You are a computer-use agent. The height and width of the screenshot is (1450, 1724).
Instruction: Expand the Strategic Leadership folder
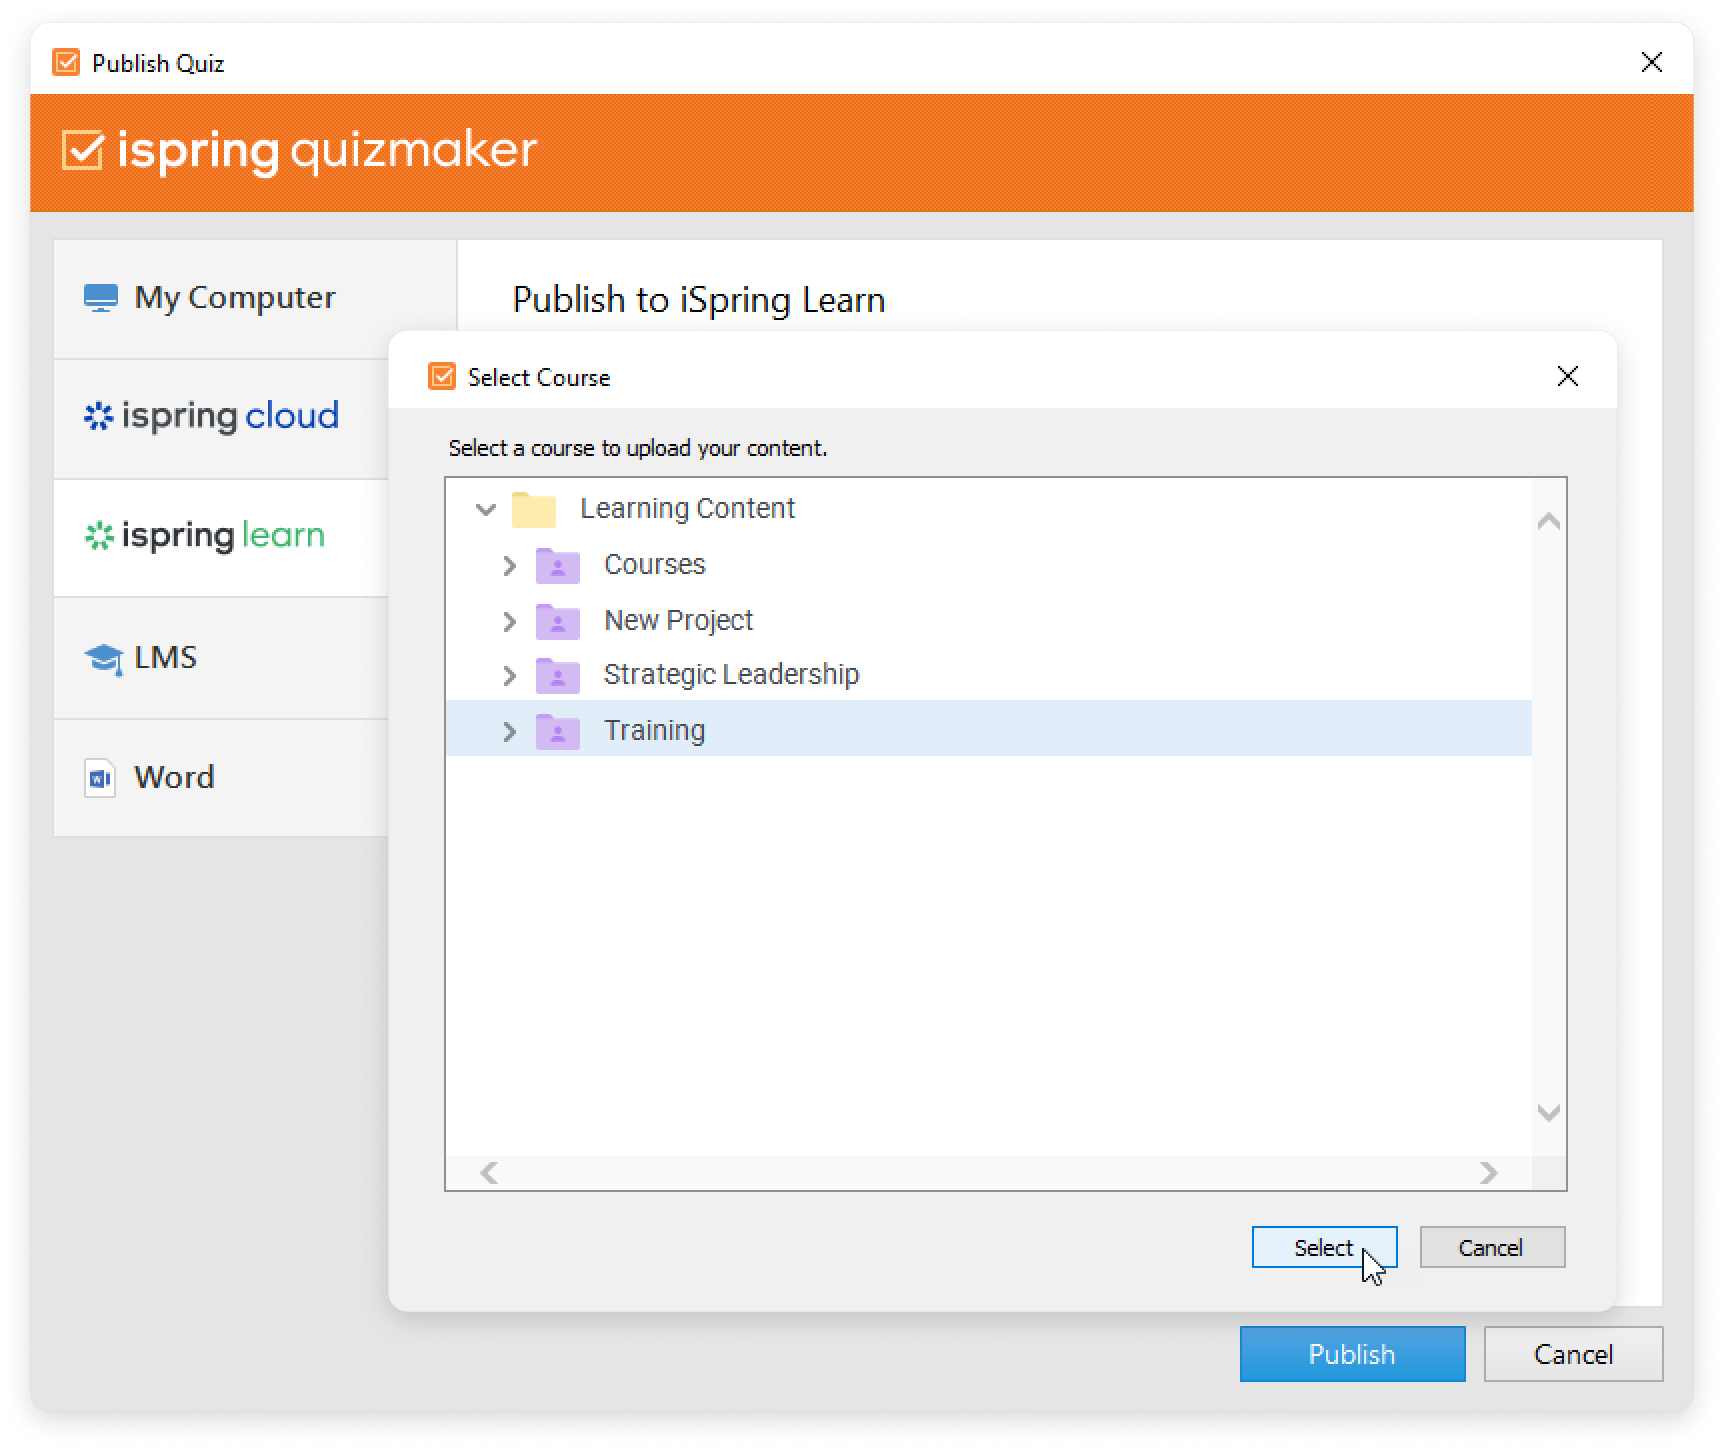(x=509, y=676)
